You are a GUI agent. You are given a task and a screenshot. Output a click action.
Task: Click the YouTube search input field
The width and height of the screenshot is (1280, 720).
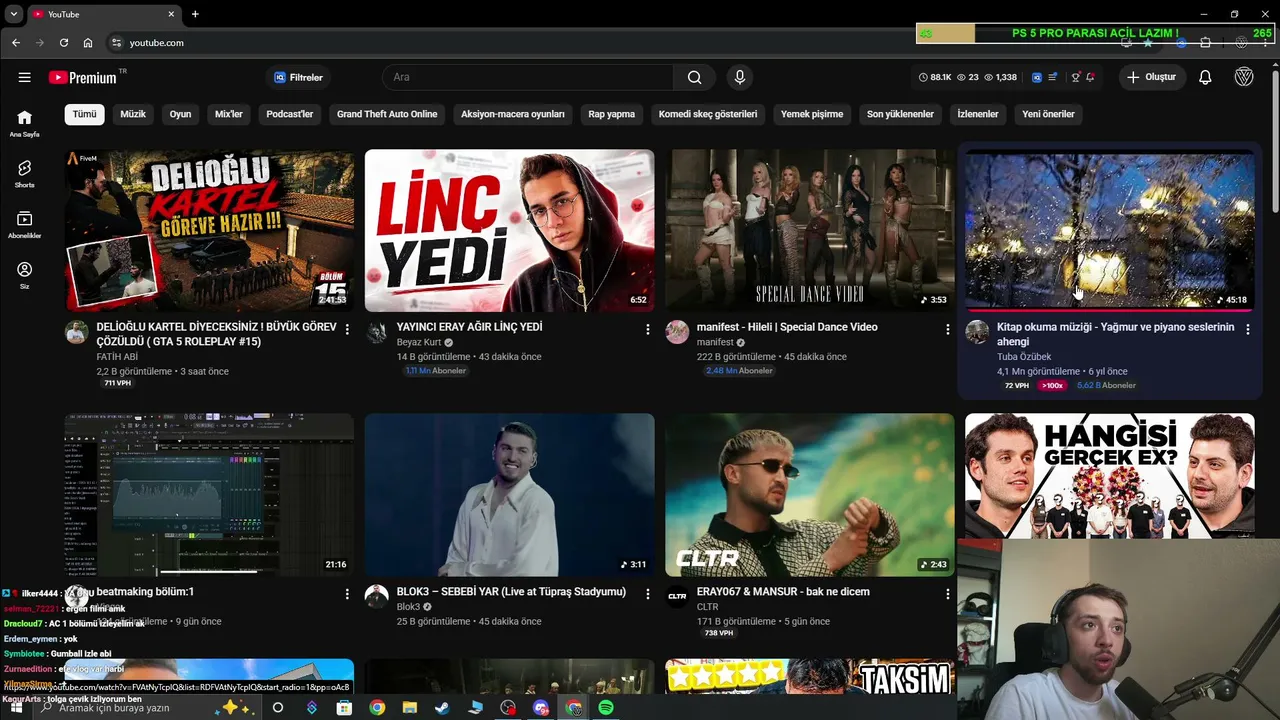[527, 77]
